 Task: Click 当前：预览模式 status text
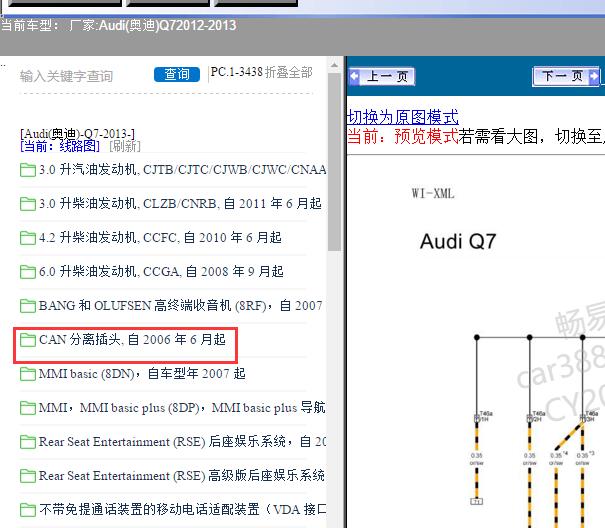coord(403,136)
